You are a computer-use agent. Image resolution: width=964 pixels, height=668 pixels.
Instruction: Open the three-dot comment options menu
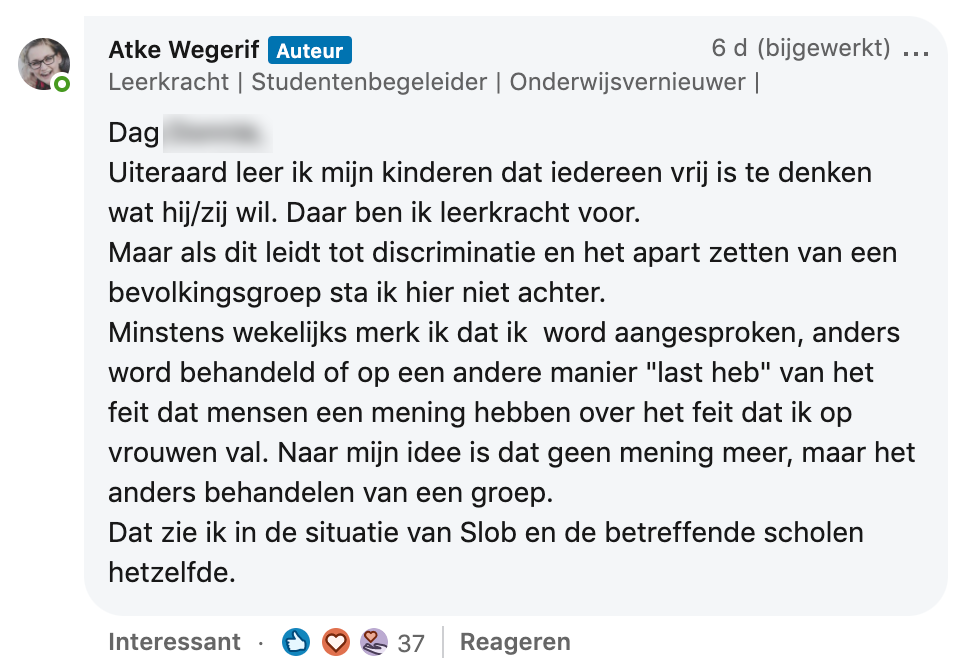pyautogui.click(x=915, y=49)
